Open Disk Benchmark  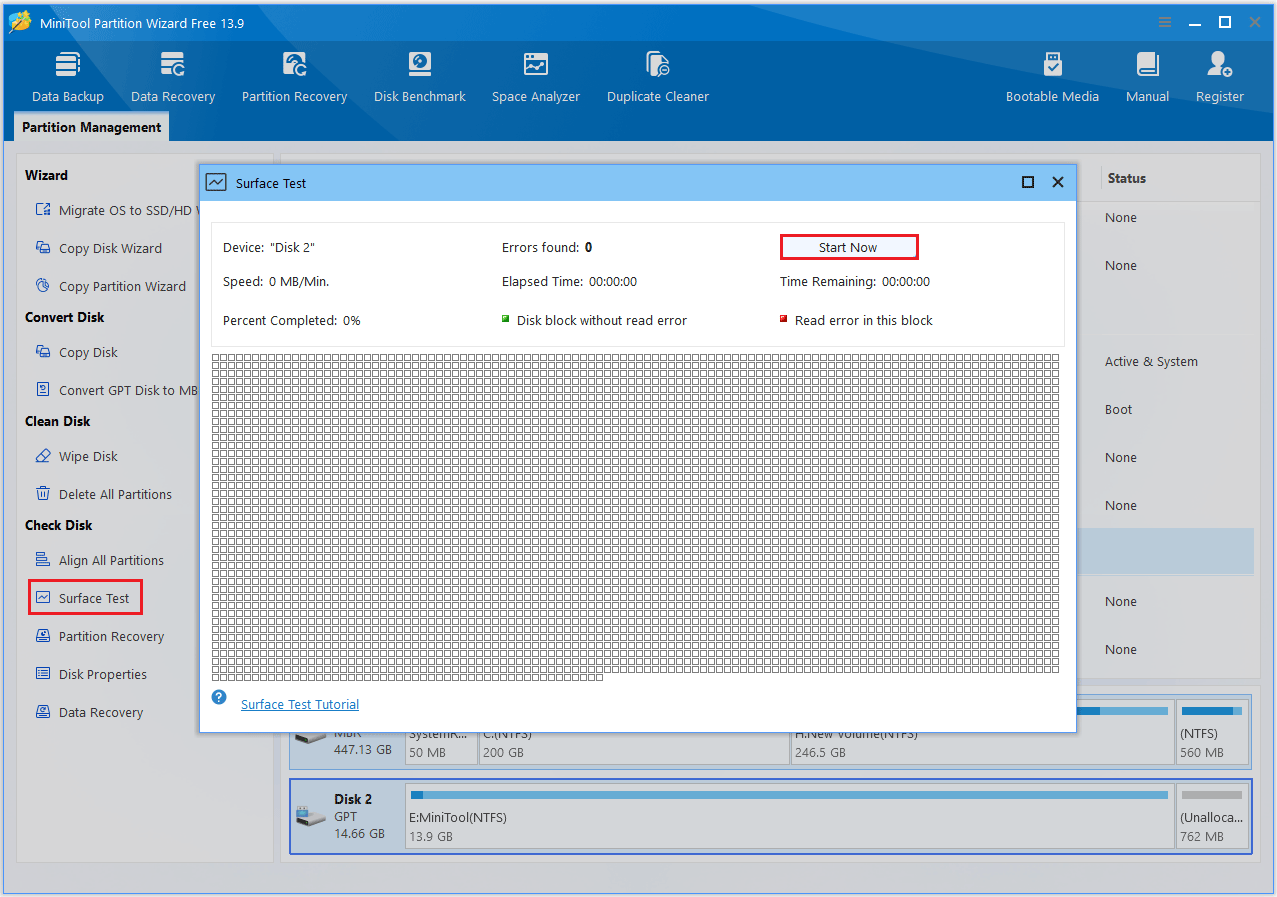(x=420, y=77)
